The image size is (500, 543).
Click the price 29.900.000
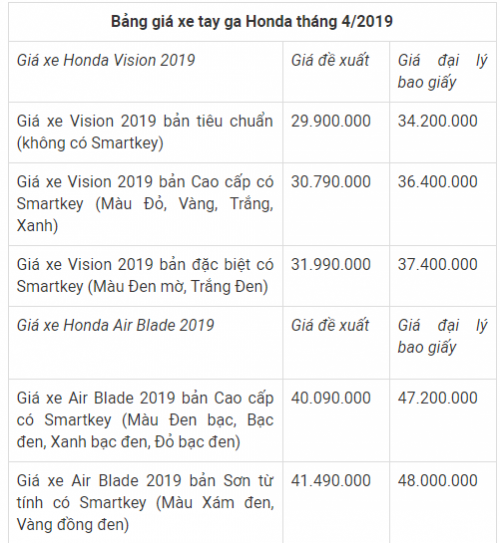331,121
